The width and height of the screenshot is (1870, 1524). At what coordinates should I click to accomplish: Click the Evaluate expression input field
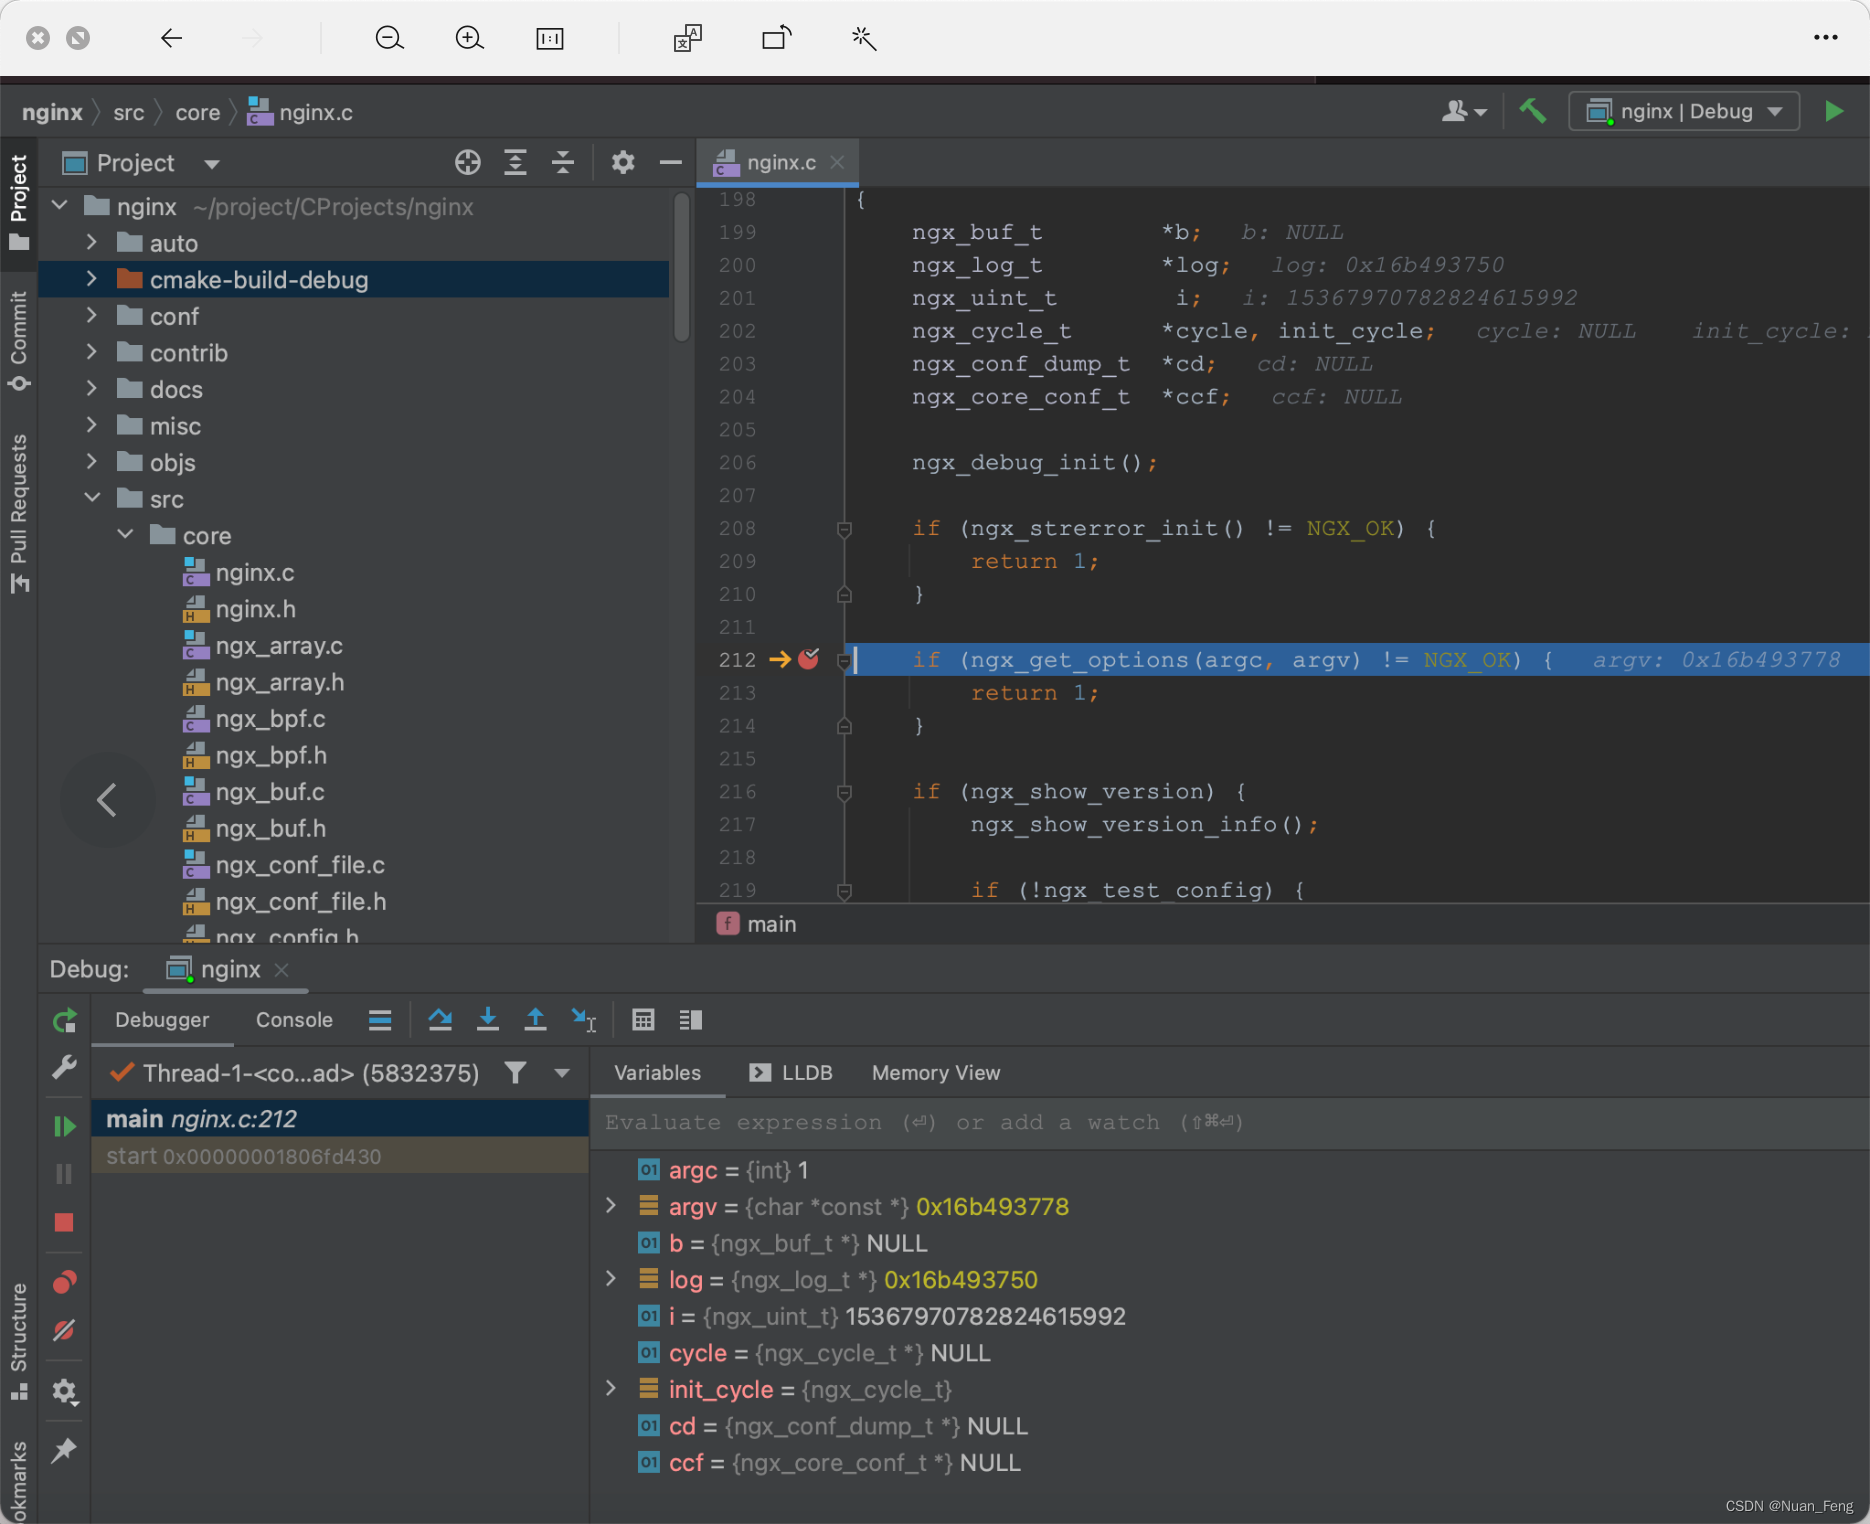pos(1230,1122)
